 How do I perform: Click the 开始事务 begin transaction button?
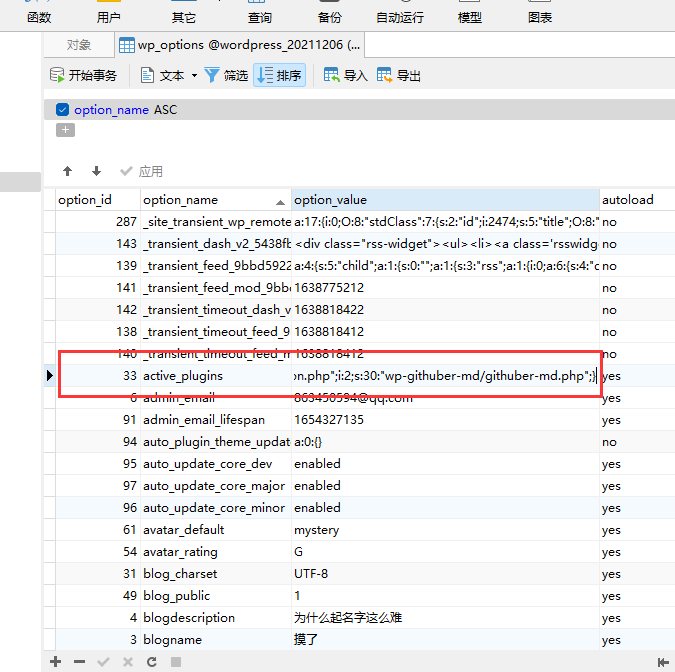pos(83,75)
